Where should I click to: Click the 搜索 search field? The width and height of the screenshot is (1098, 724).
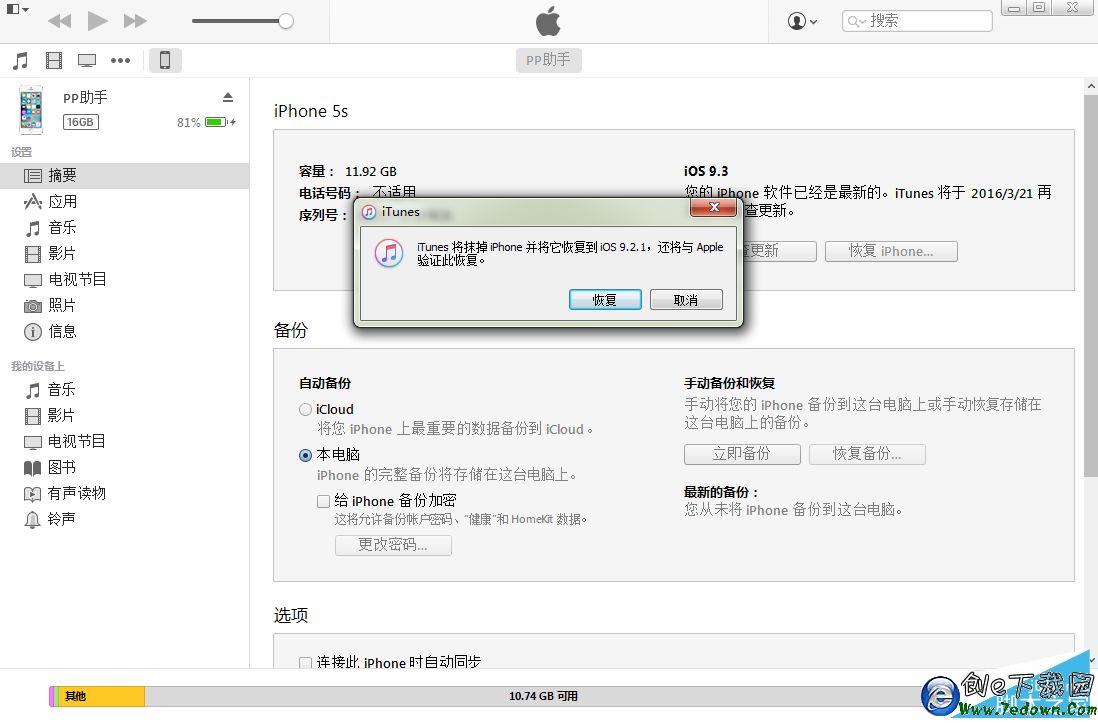(x=918, y=21)
